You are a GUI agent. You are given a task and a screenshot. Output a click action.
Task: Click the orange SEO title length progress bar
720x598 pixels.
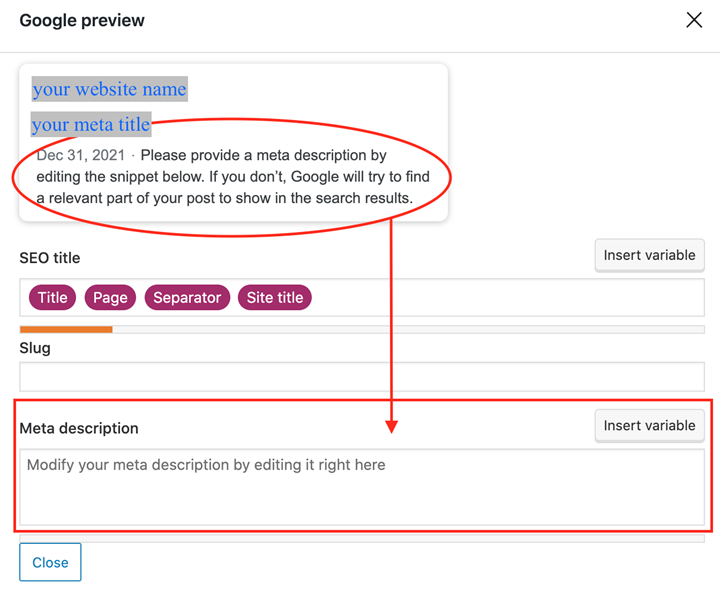66,329
